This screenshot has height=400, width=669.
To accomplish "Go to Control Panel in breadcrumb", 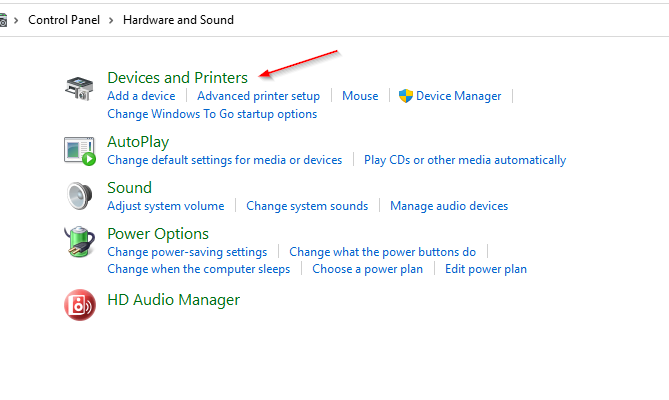I will pyautogui.click(x=64, y=20).
